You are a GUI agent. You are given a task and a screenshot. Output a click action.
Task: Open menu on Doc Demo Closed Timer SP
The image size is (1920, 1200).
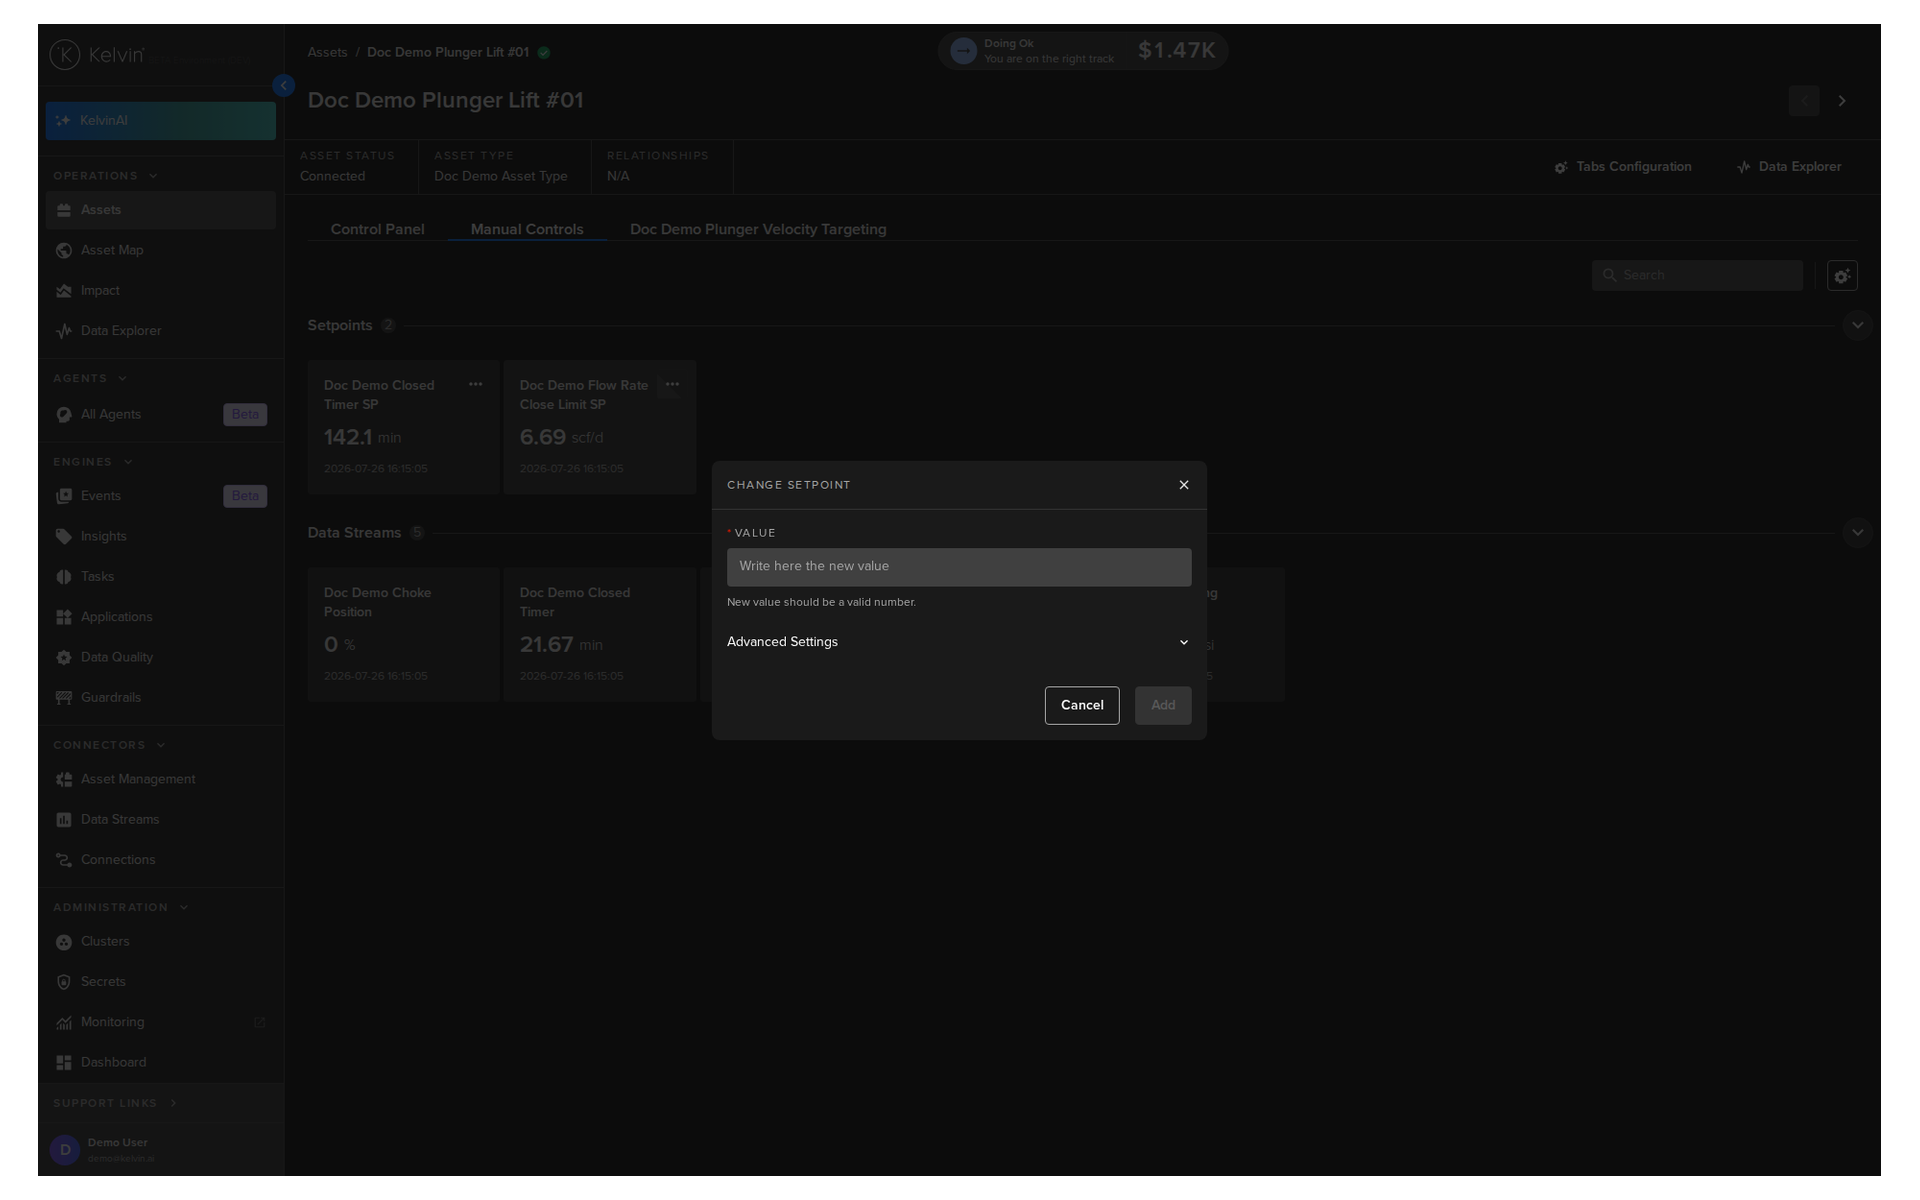tap(476, 385)
